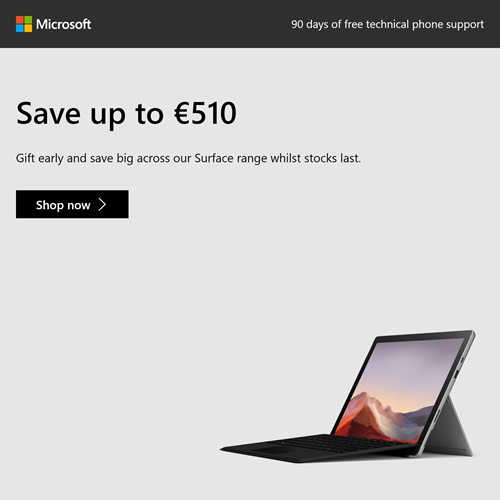Select the Microsoft wordmark text
Screen dimensions: 500x500
point(63,24)
